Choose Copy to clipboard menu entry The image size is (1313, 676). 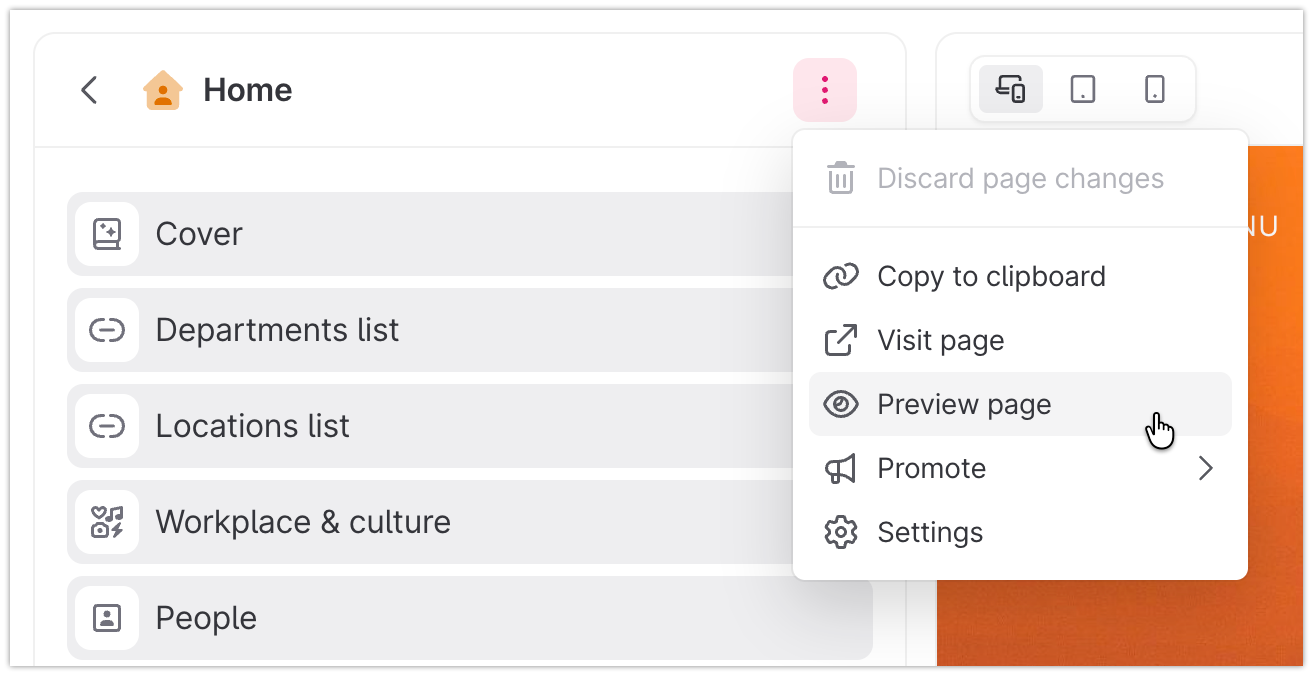[1020, 276]
